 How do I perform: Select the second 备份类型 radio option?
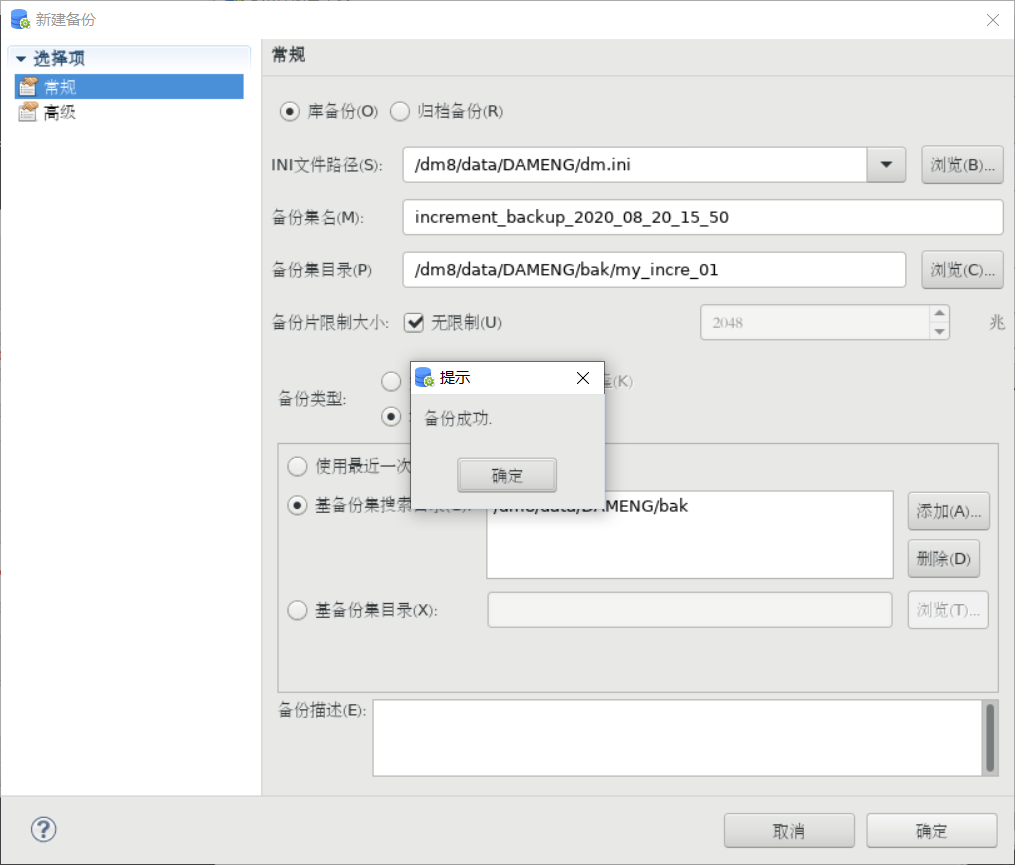[391, 416]
